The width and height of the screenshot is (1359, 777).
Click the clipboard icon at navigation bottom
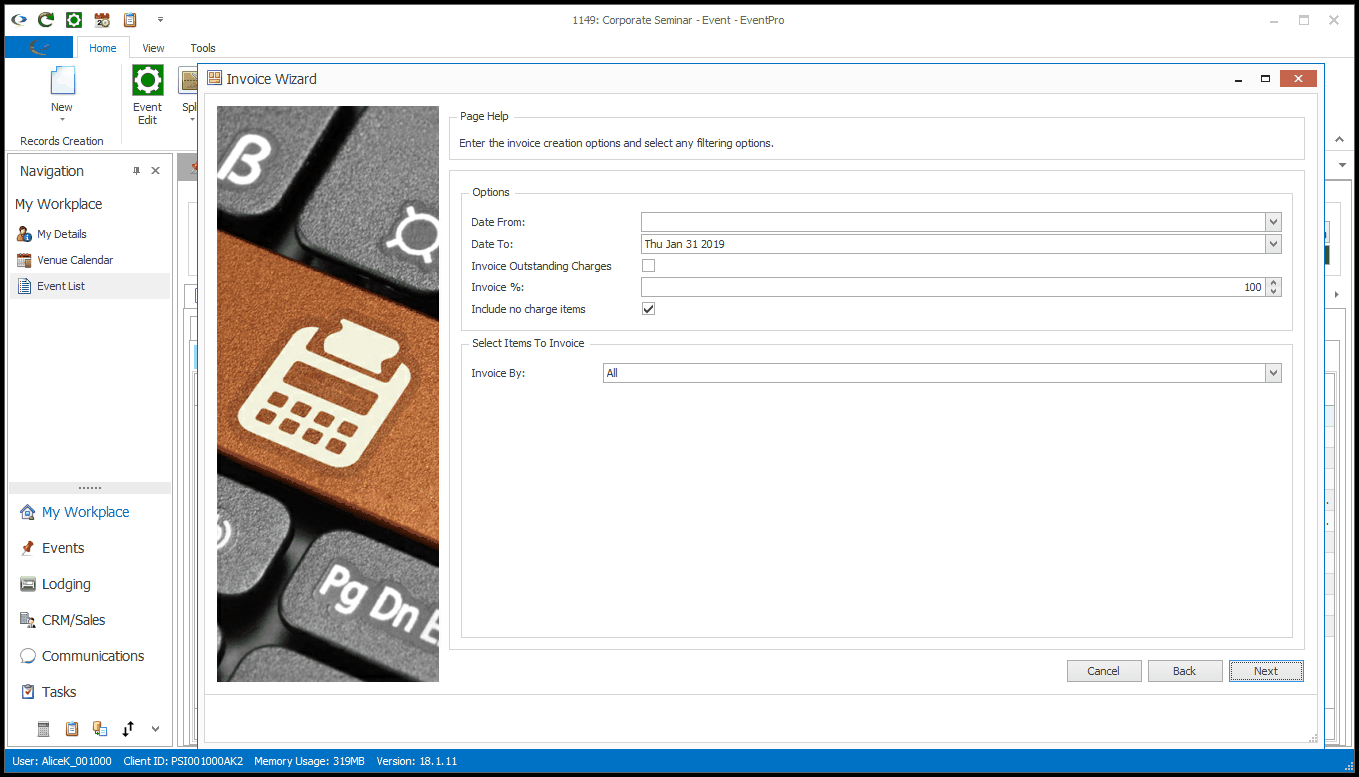pos(72,729)
